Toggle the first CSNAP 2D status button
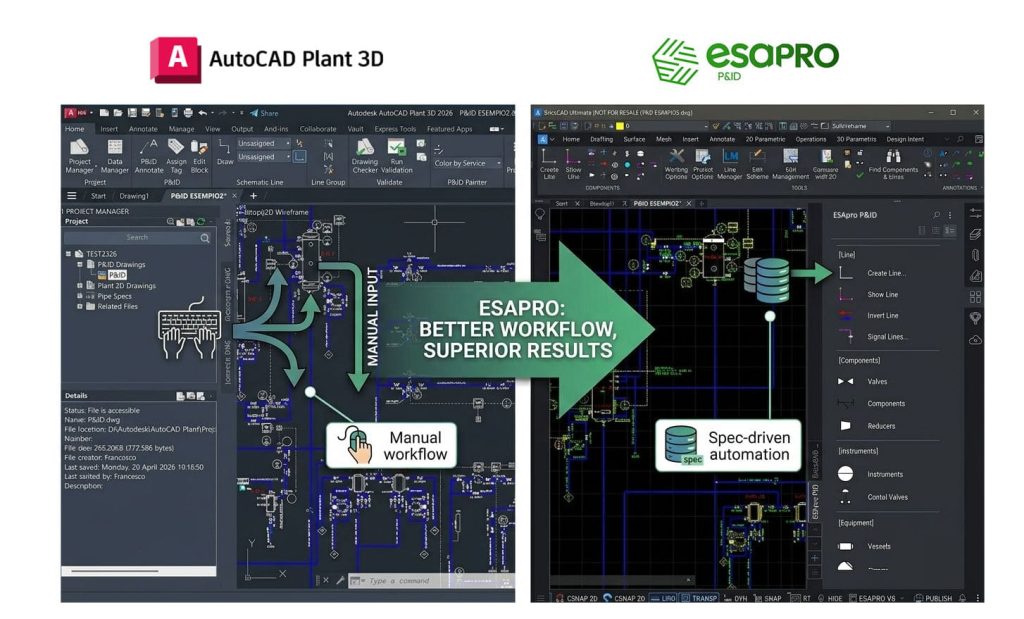 pos(577,598)
